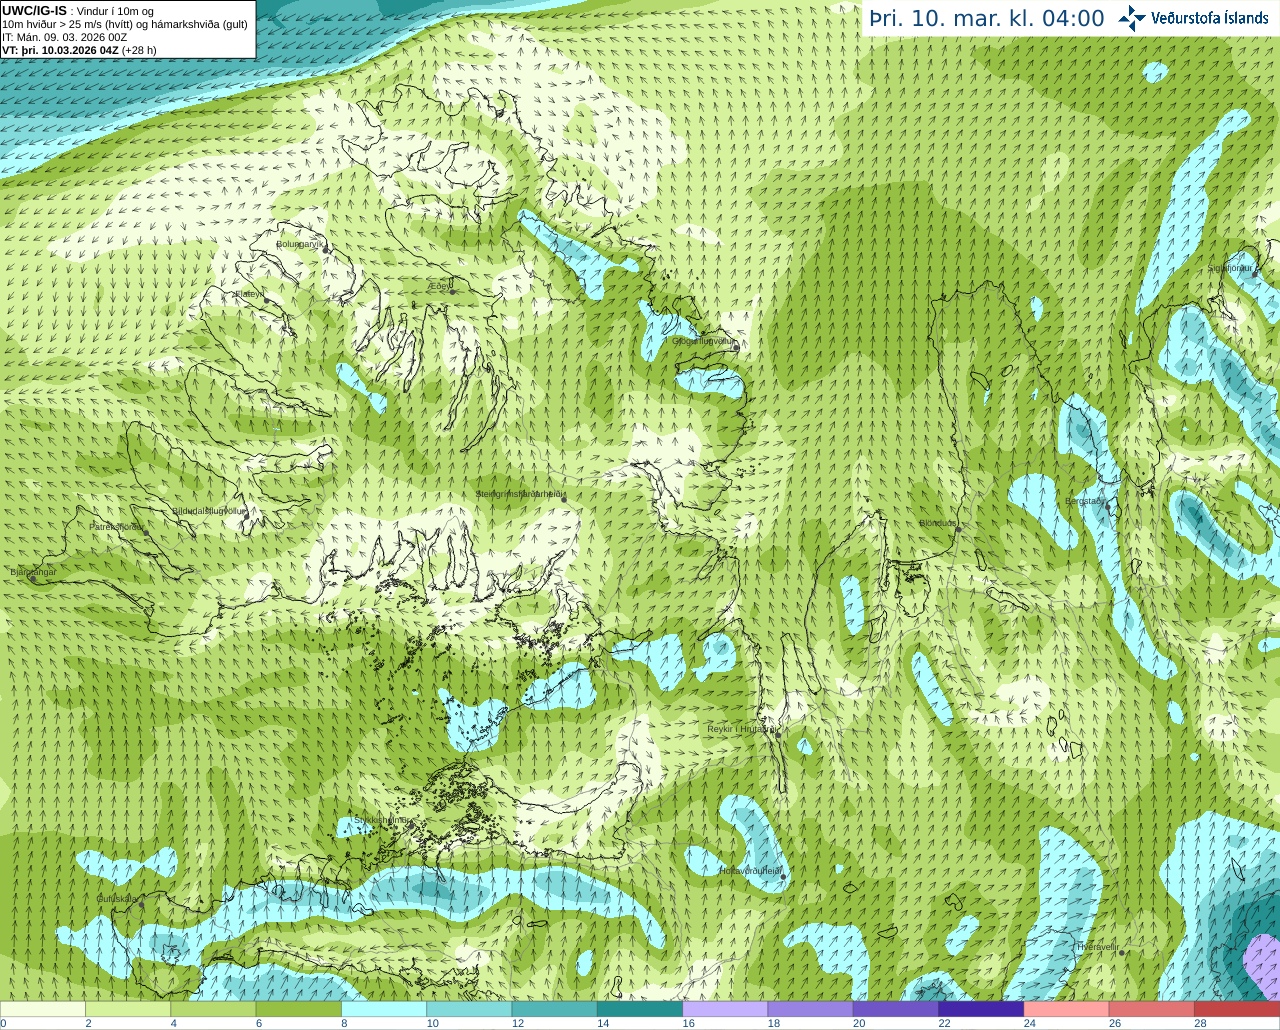Click the Bjargtangar station label

[33, 572]
